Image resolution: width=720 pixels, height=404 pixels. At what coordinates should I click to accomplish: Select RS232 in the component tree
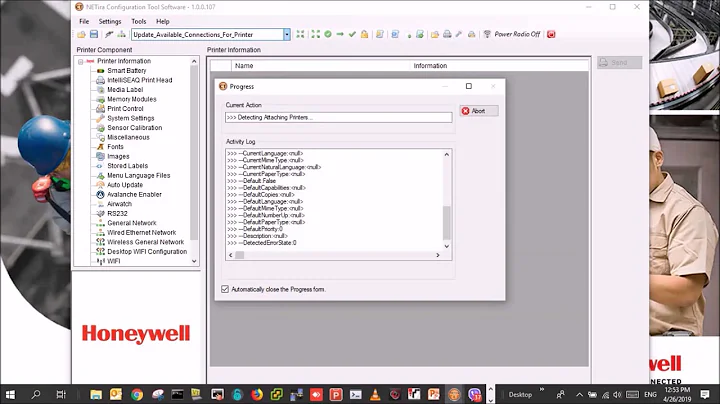(x=117, y=213)
